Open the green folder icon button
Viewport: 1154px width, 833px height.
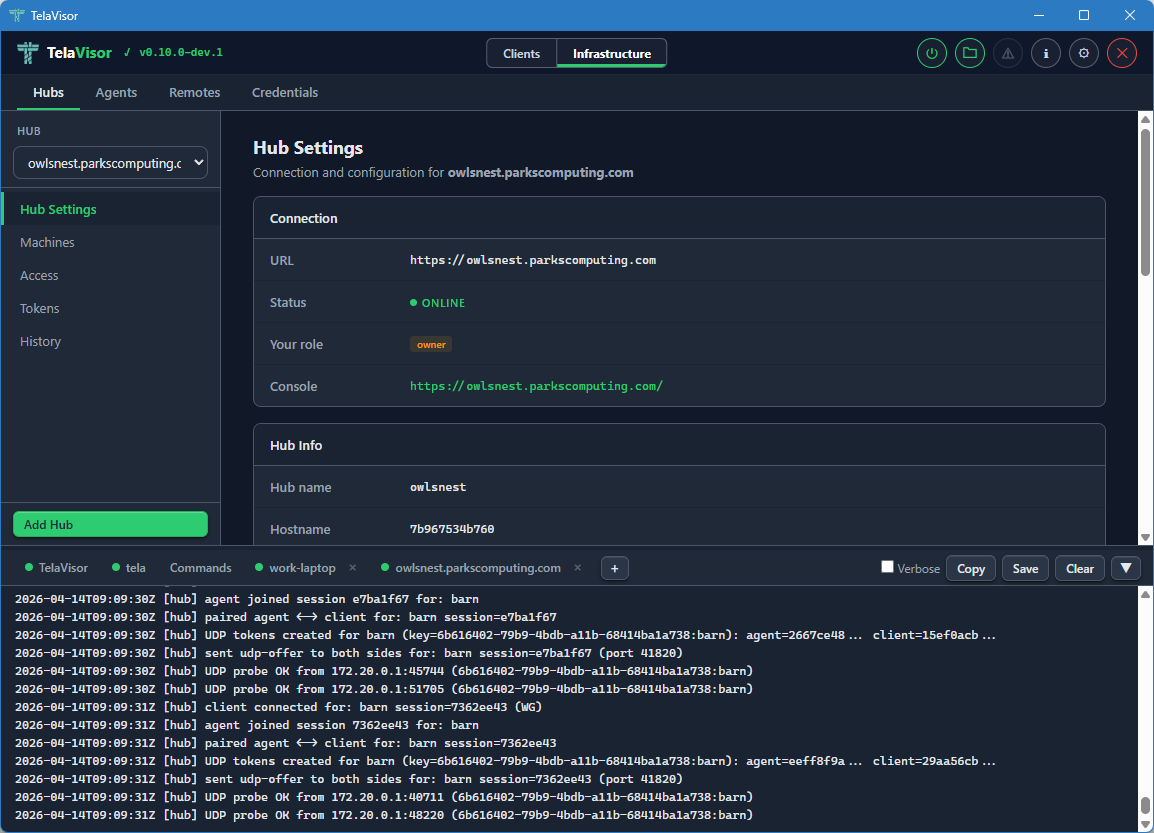[x=970, y=54]
